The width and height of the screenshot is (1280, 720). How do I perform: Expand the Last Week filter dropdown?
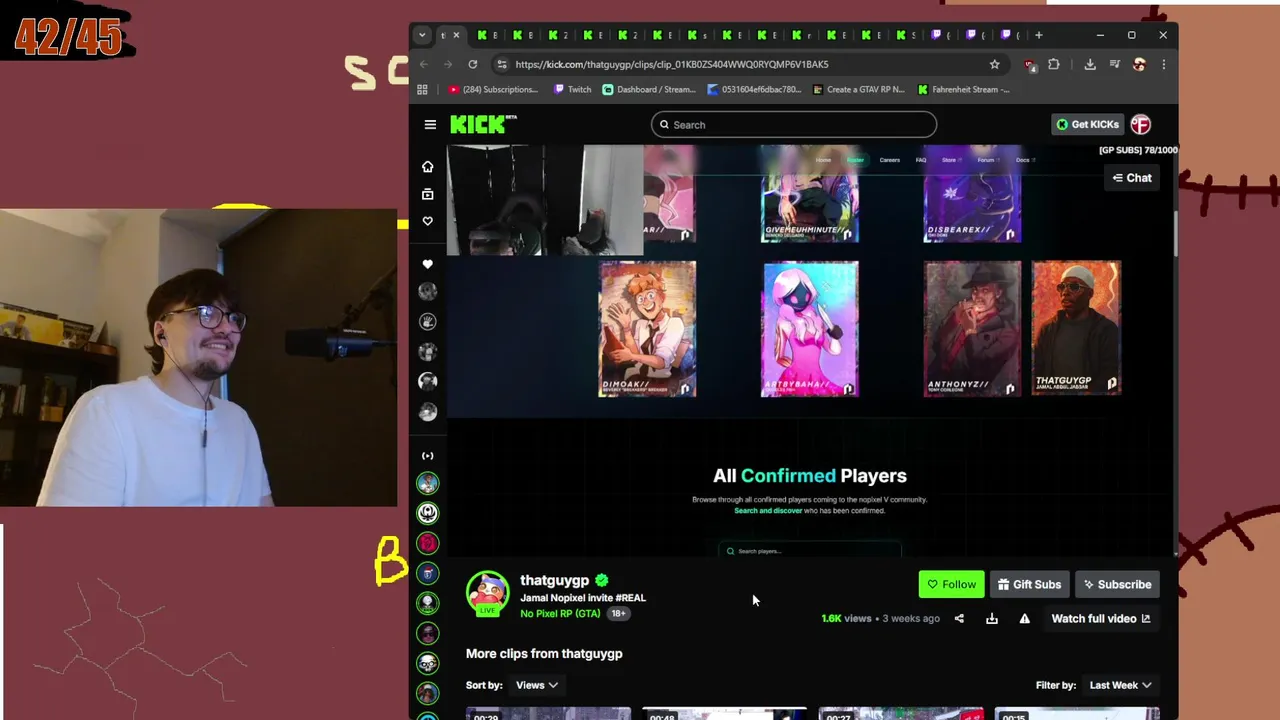1120,685
